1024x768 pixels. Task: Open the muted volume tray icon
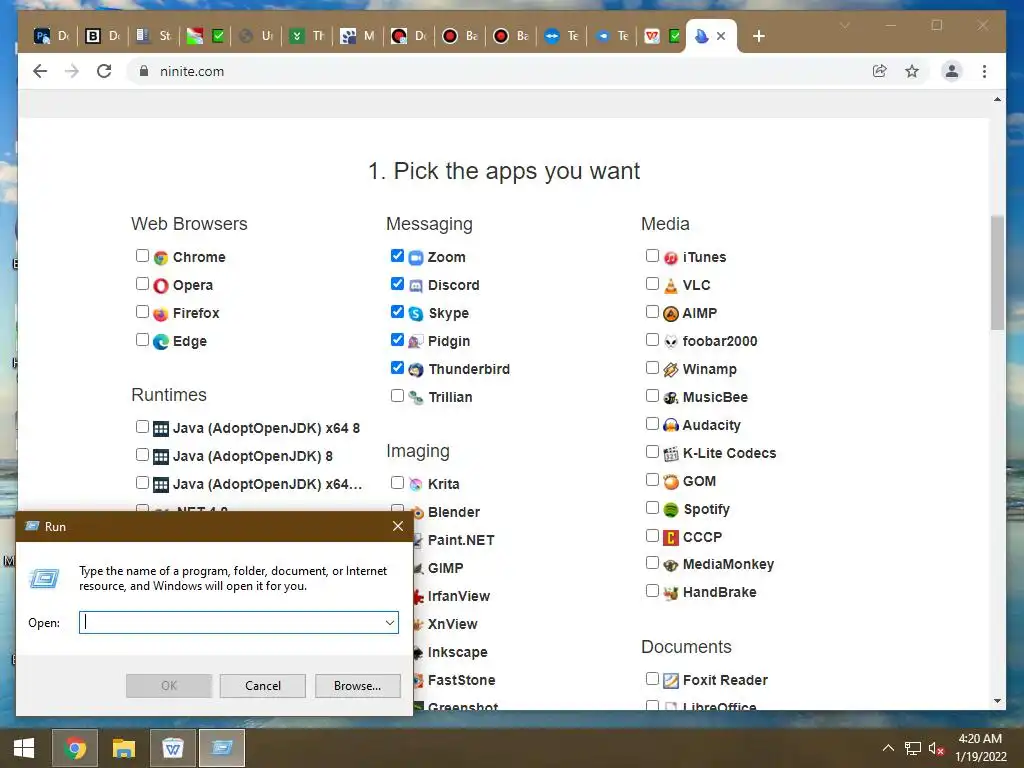coord(936,748)
